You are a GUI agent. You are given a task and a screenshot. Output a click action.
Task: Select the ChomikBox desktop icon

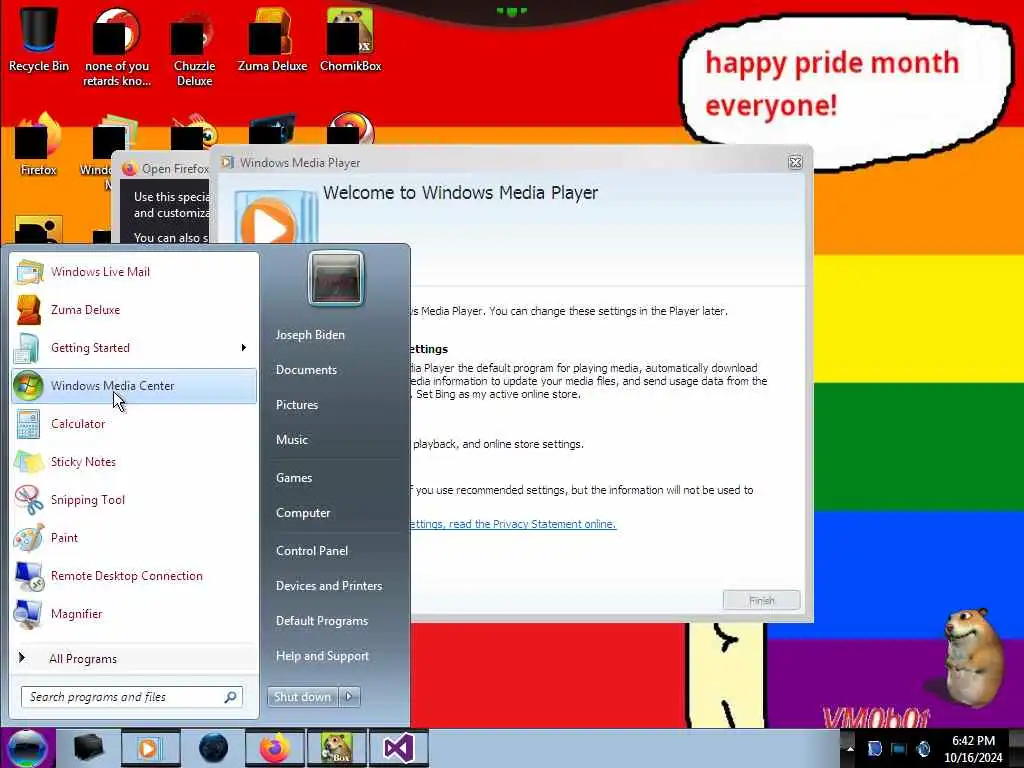351,40
